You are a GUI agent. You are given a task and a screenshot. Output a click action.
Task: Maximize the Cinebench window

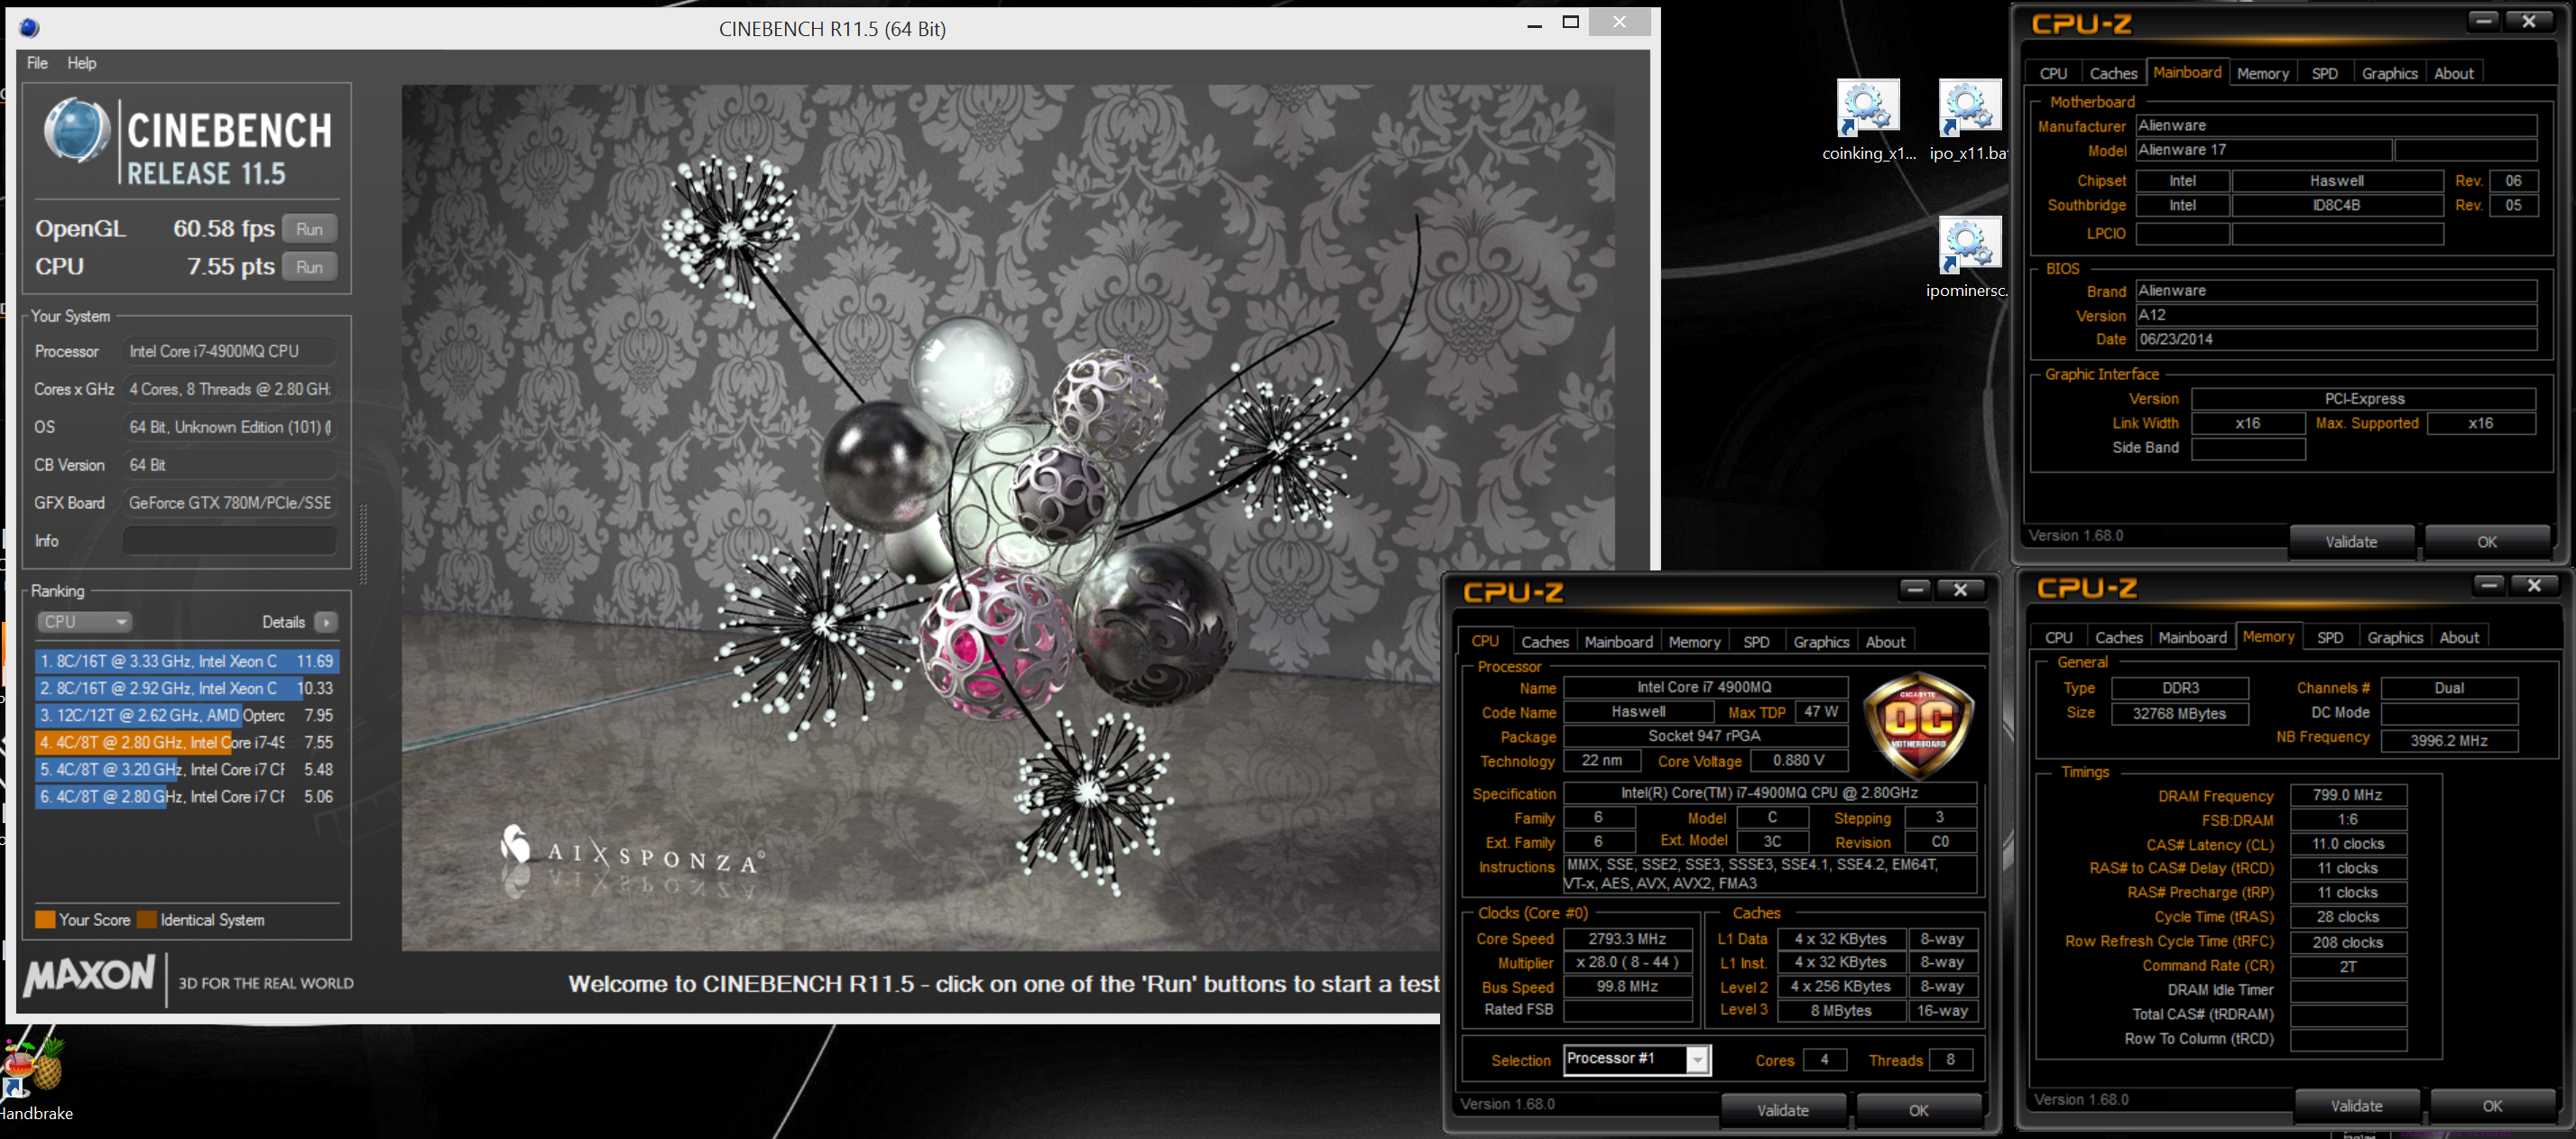(1571, 22)
